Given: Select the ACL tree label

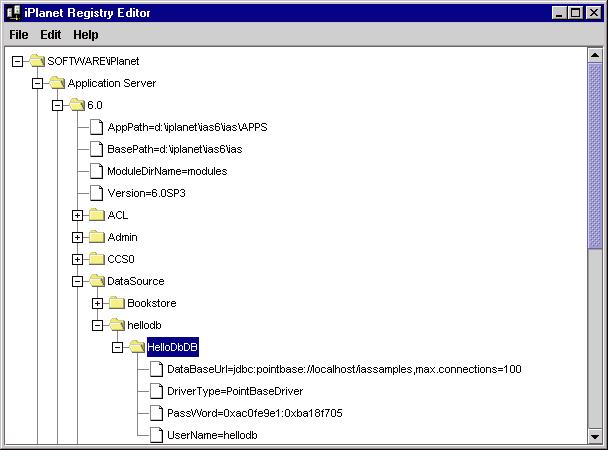Looking at the screenshot, I should point(118,215).
